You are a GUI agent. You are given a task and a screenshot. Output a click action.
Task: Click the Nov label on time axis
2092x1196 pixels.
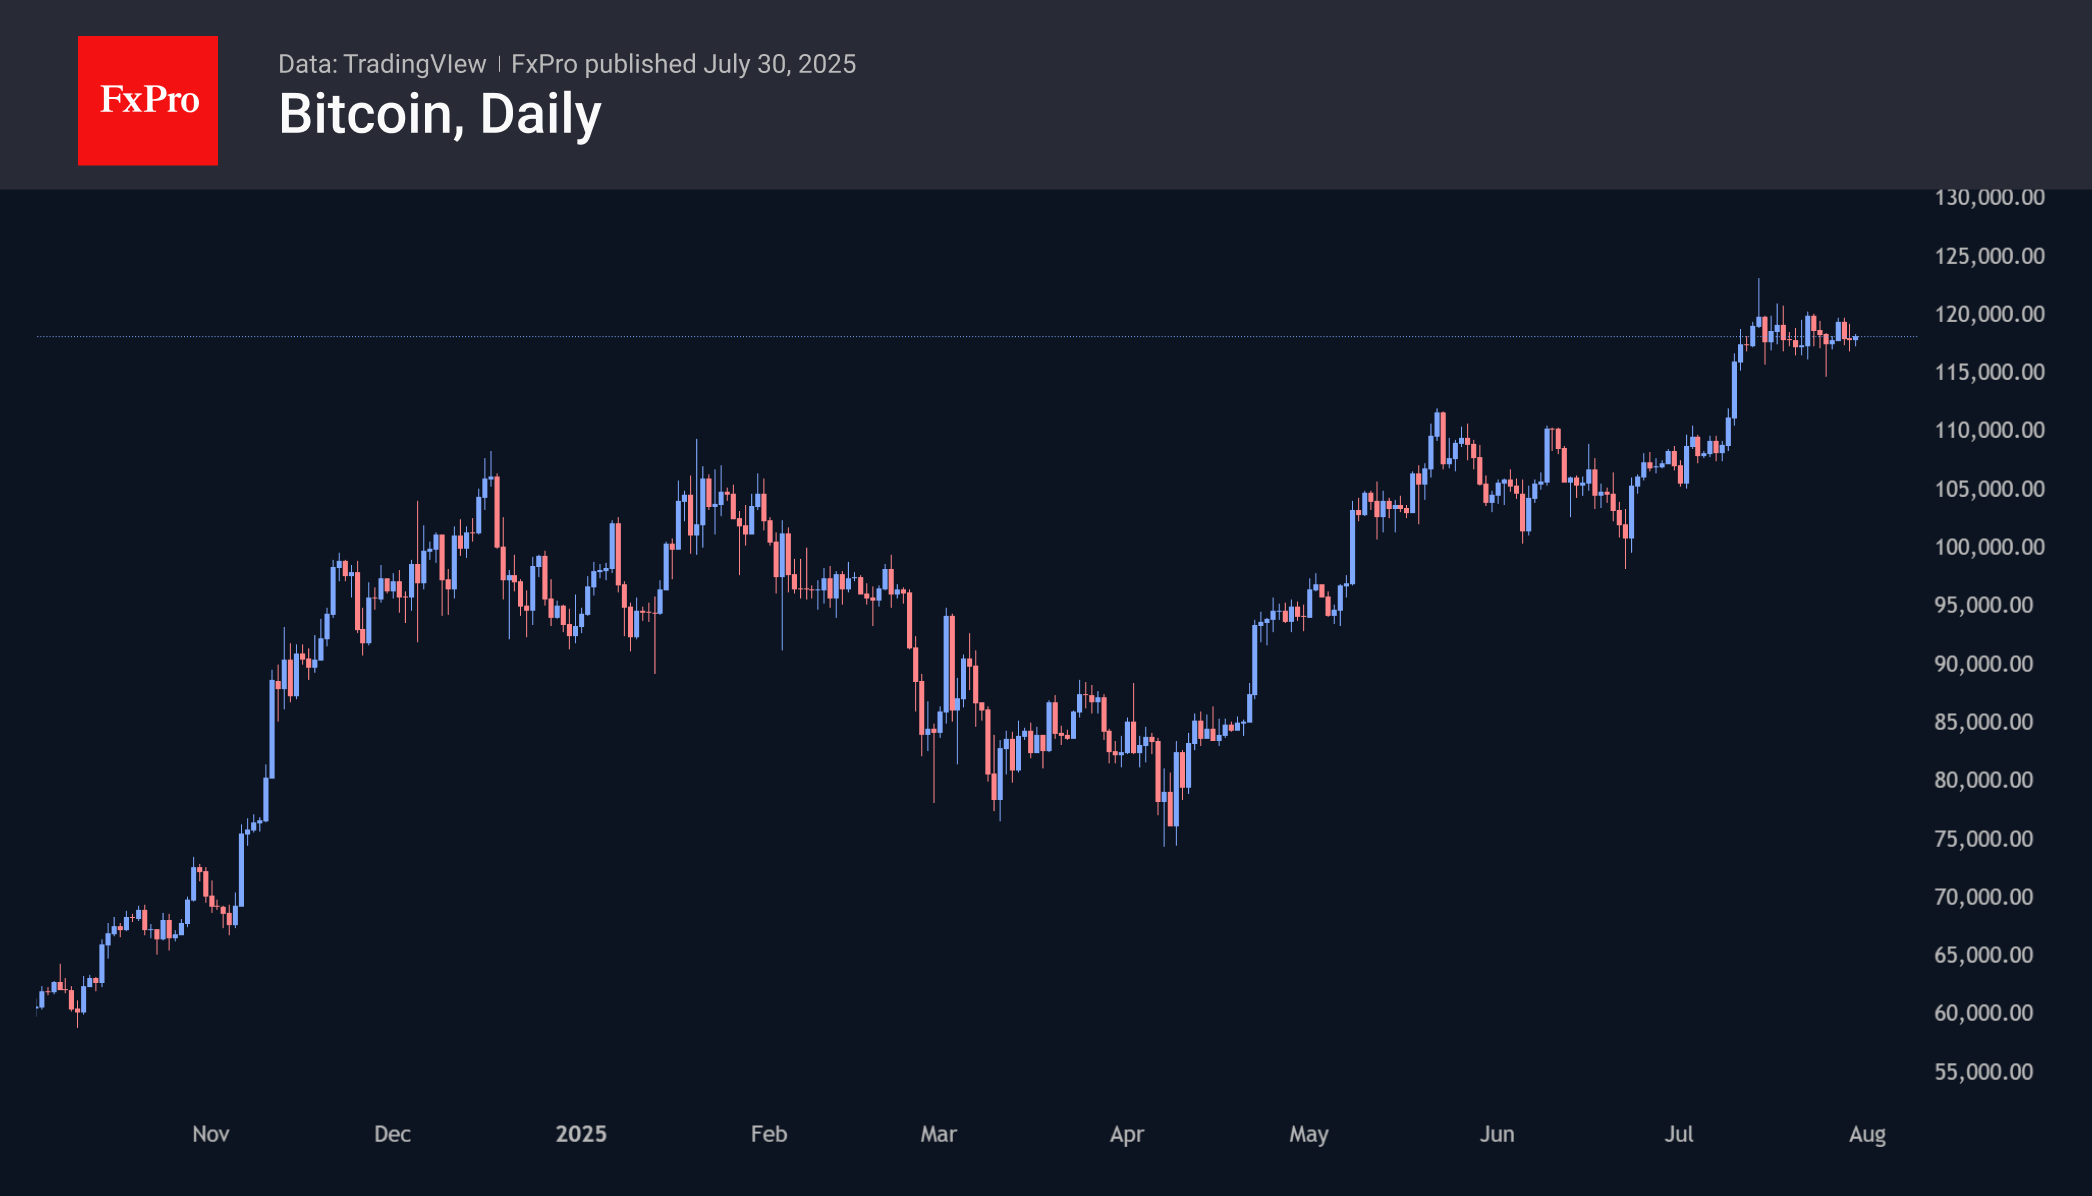[211, 1134]
